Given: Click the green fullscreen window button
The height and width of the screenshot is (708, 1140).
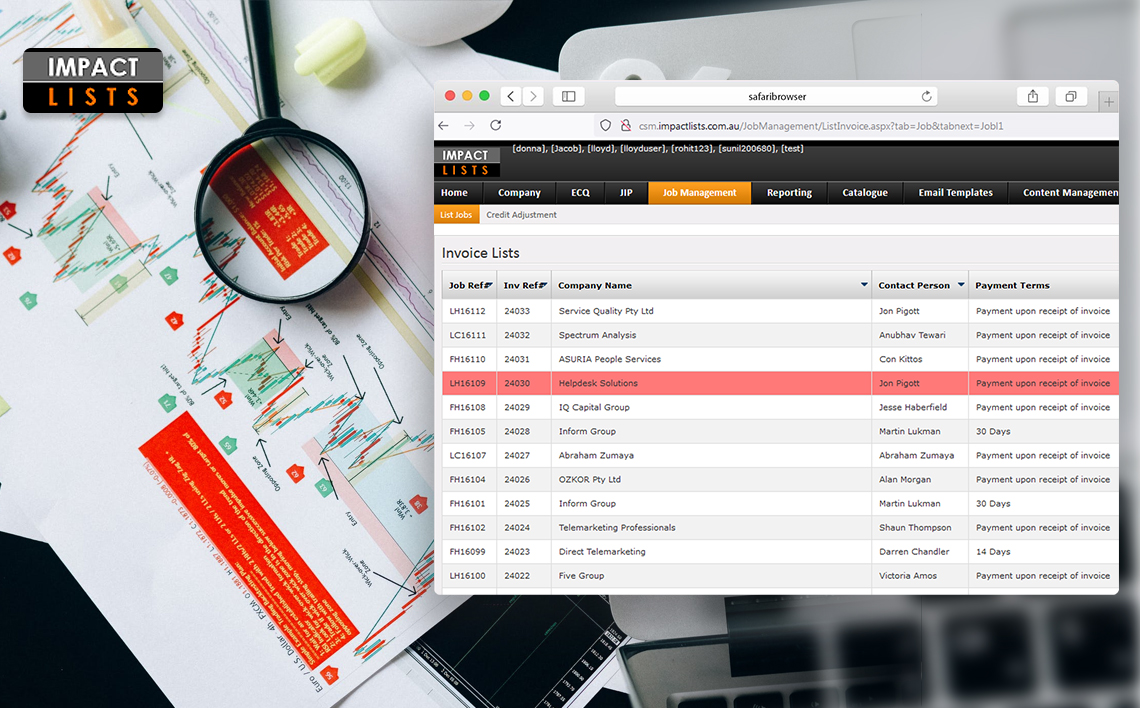Looking at the screenshot, I should [x=484, y=96].
